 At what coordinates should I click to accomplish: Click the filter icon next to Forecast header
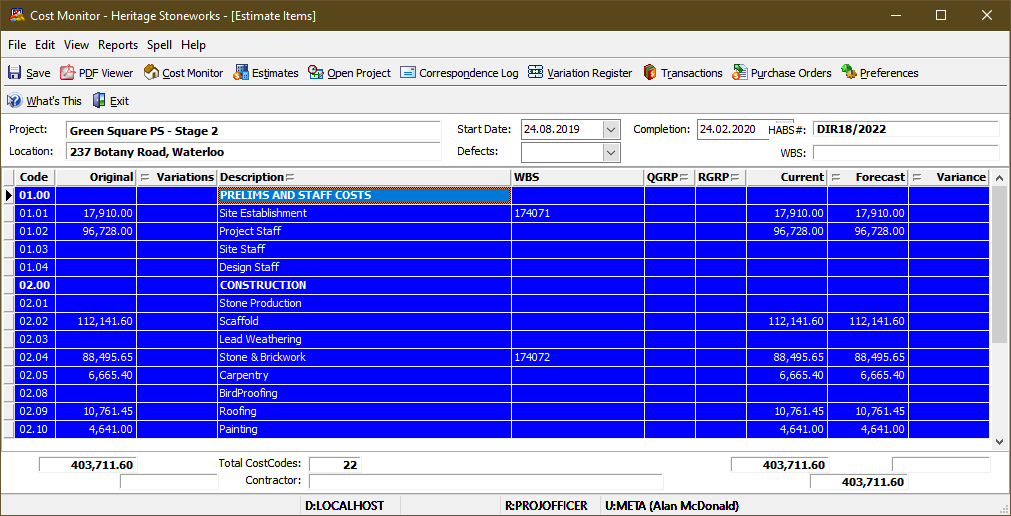(x=835, y=177)
